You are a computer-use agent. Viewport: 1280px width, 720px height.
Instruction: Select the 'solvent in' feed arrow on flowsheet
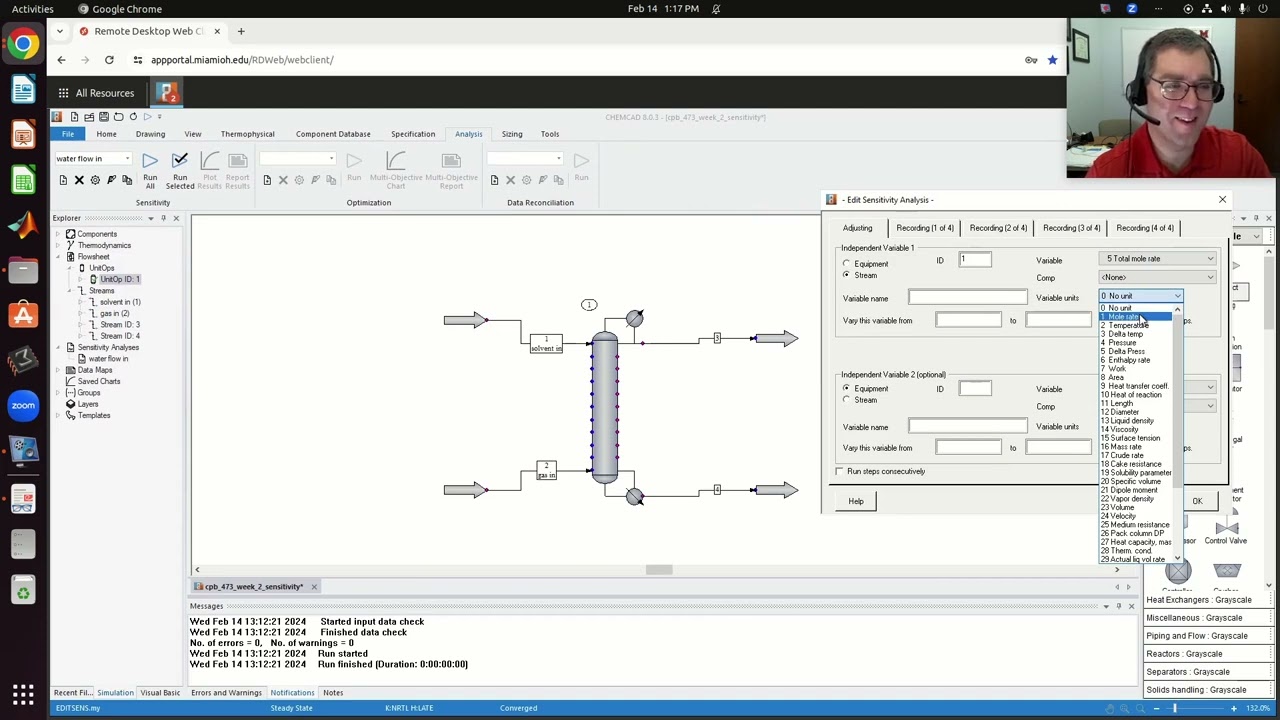pos(466,320)
